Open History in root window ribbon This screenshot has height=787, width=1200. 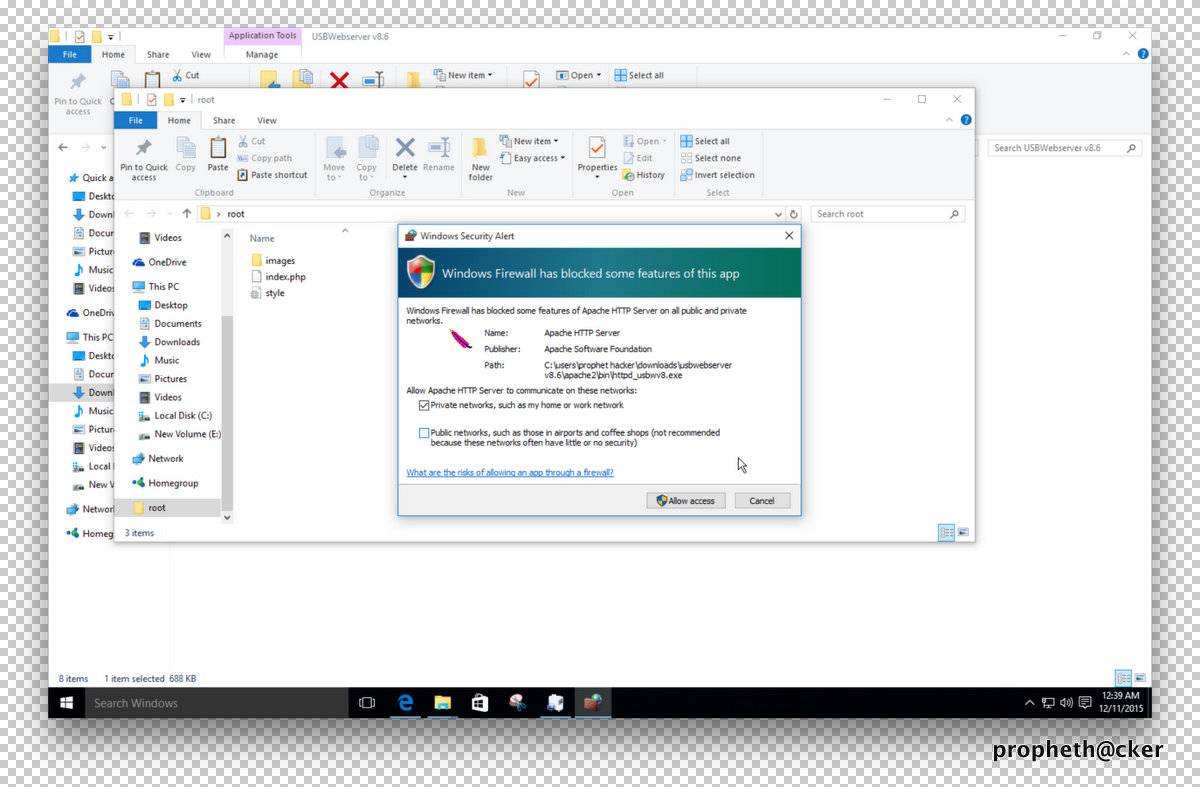click(643, 175)
